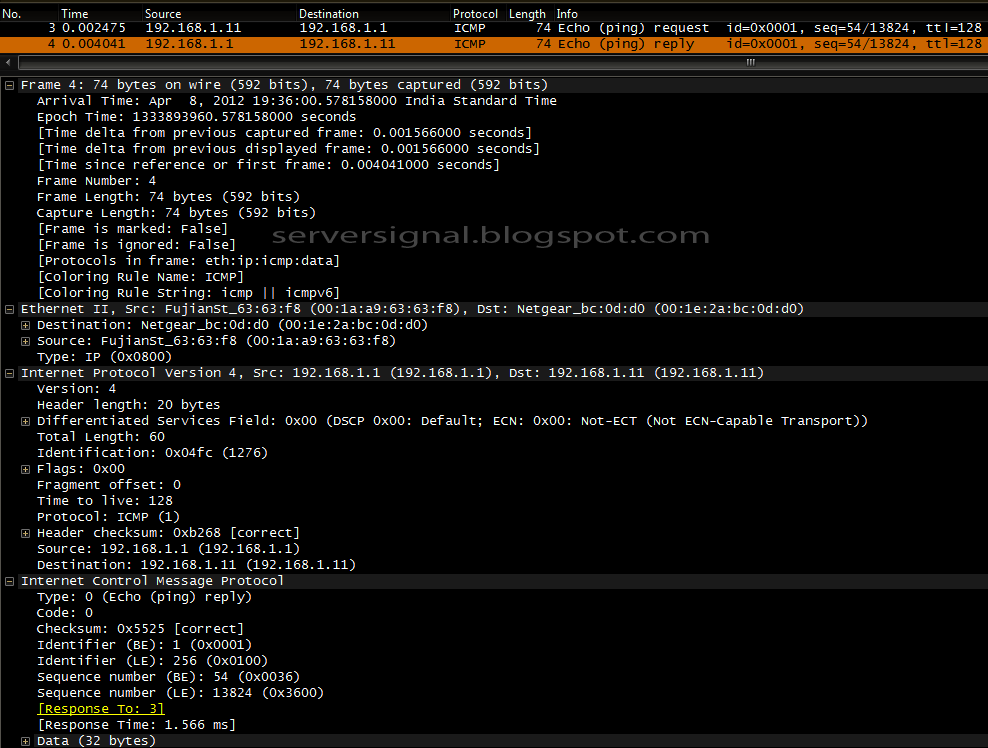Expand the Header checksum field

point(25,532)
